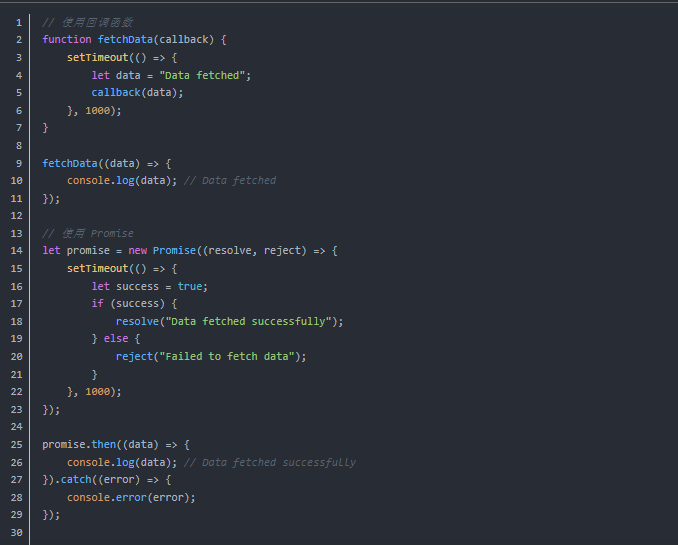Click the value true on line 16

(190, 286)
